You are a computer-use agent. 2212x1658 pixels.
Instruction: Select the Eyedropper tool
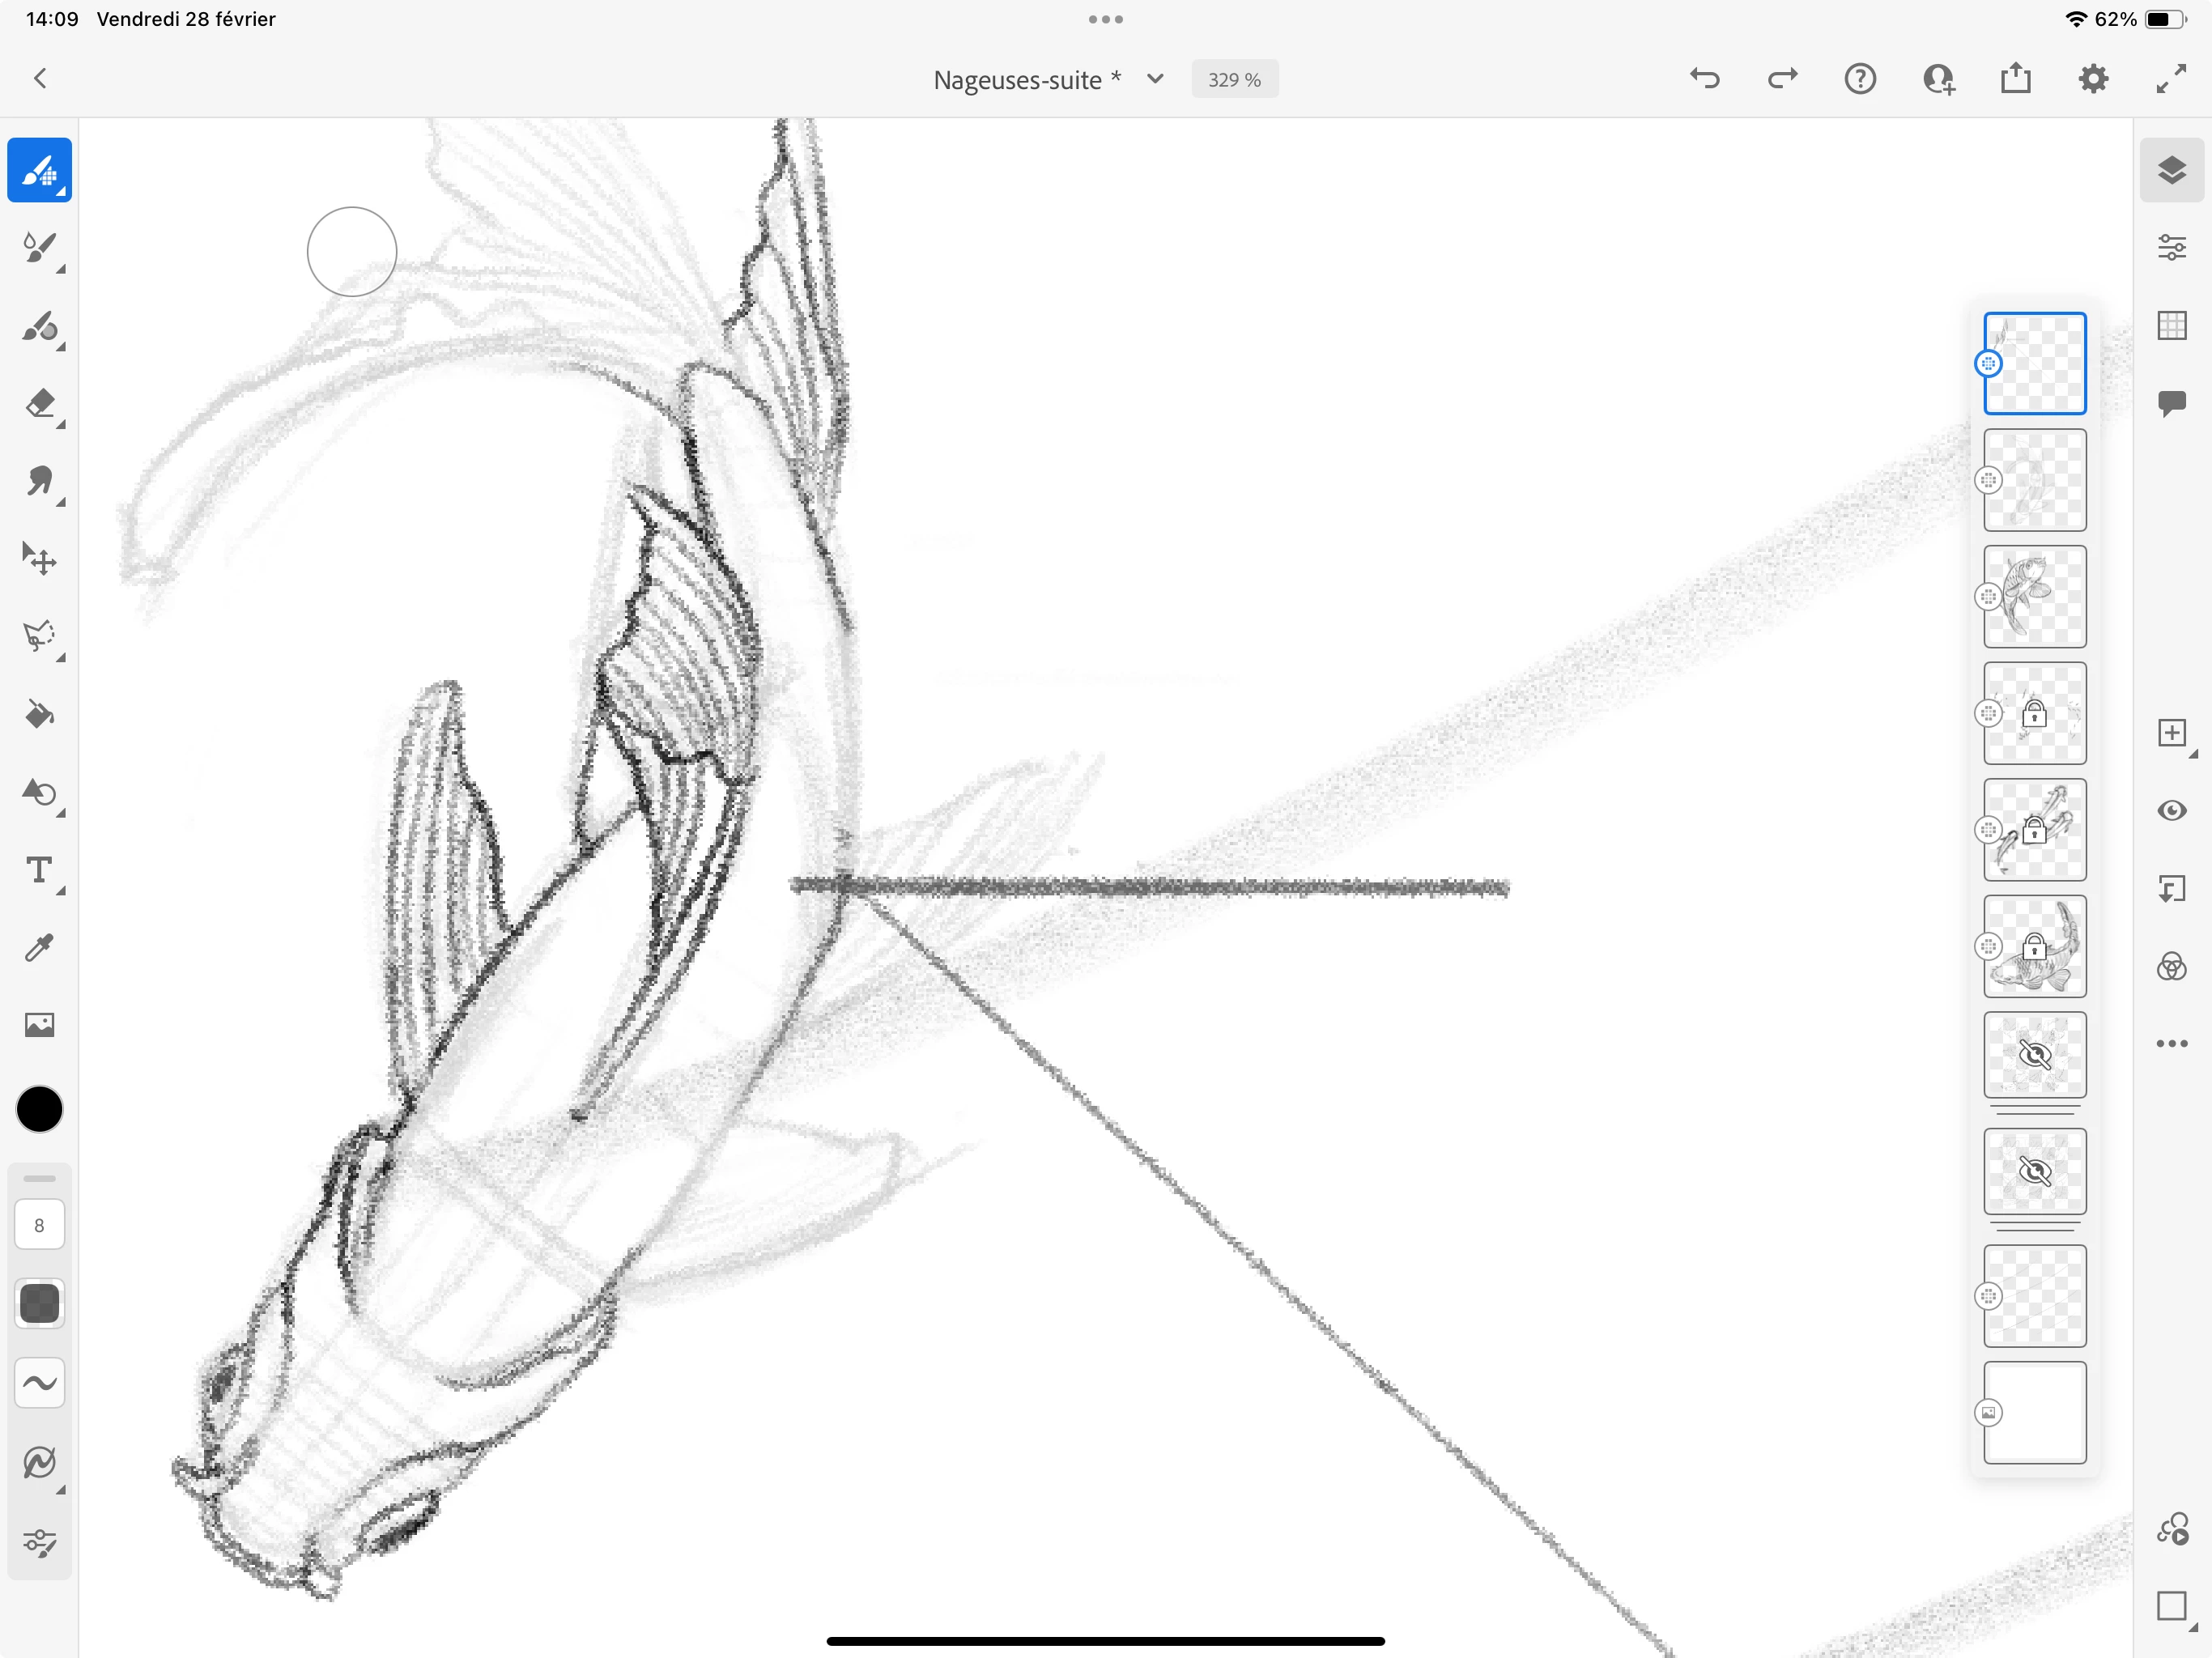pyautogui.click(x=40, y=948)
